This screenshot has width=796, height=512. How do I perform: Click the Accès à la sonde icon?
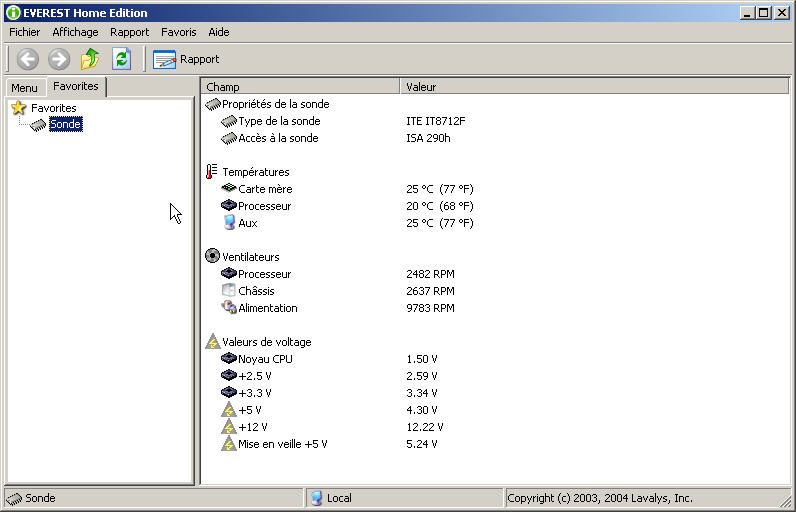pyautogui.click(x=229, y=138)
